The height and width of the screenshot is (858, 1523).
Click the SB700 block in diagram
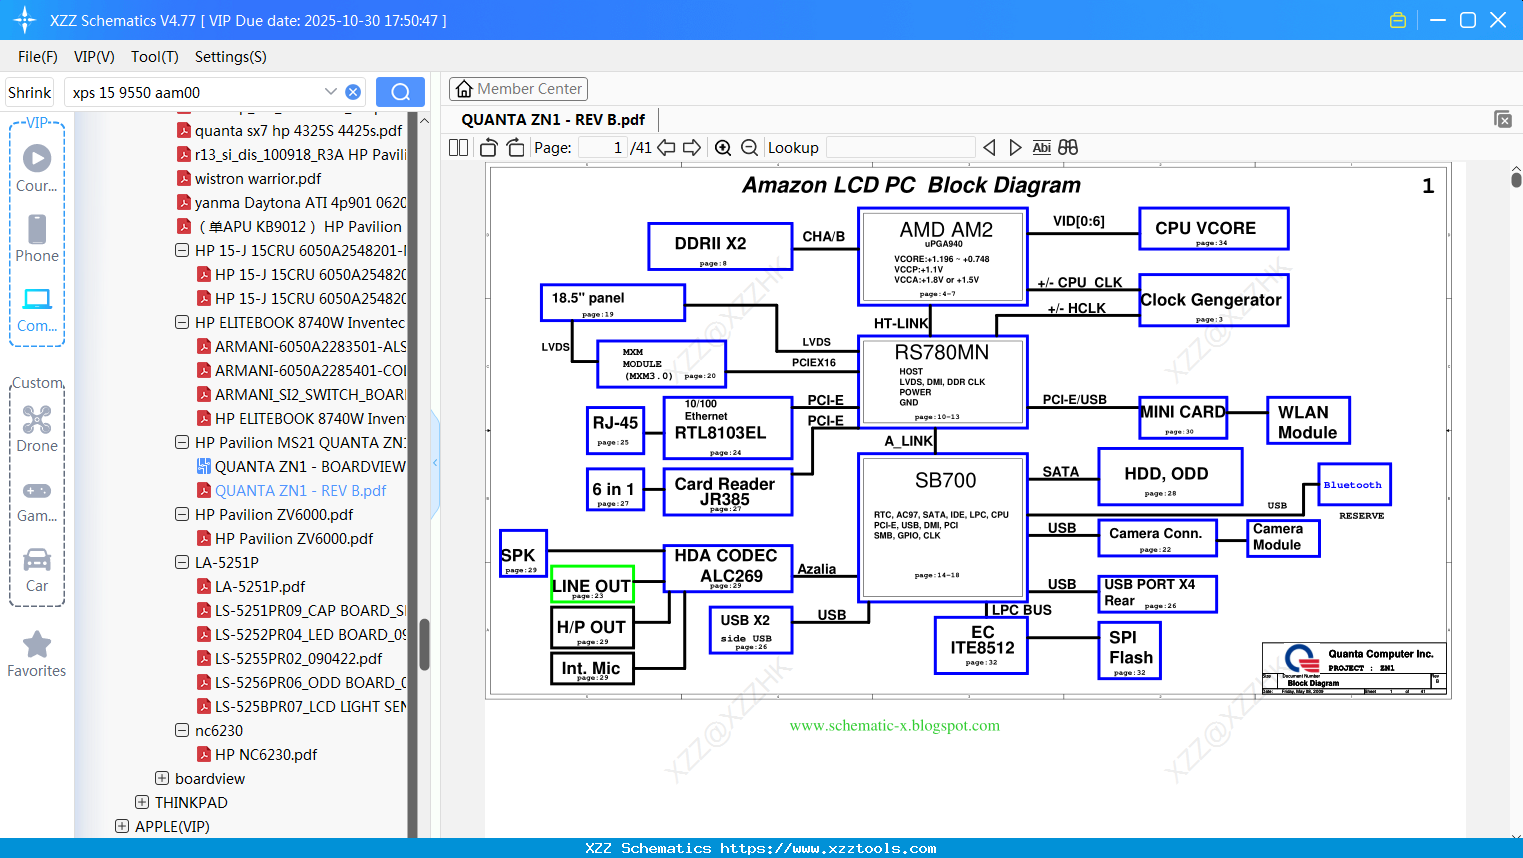tap(944, 526)
